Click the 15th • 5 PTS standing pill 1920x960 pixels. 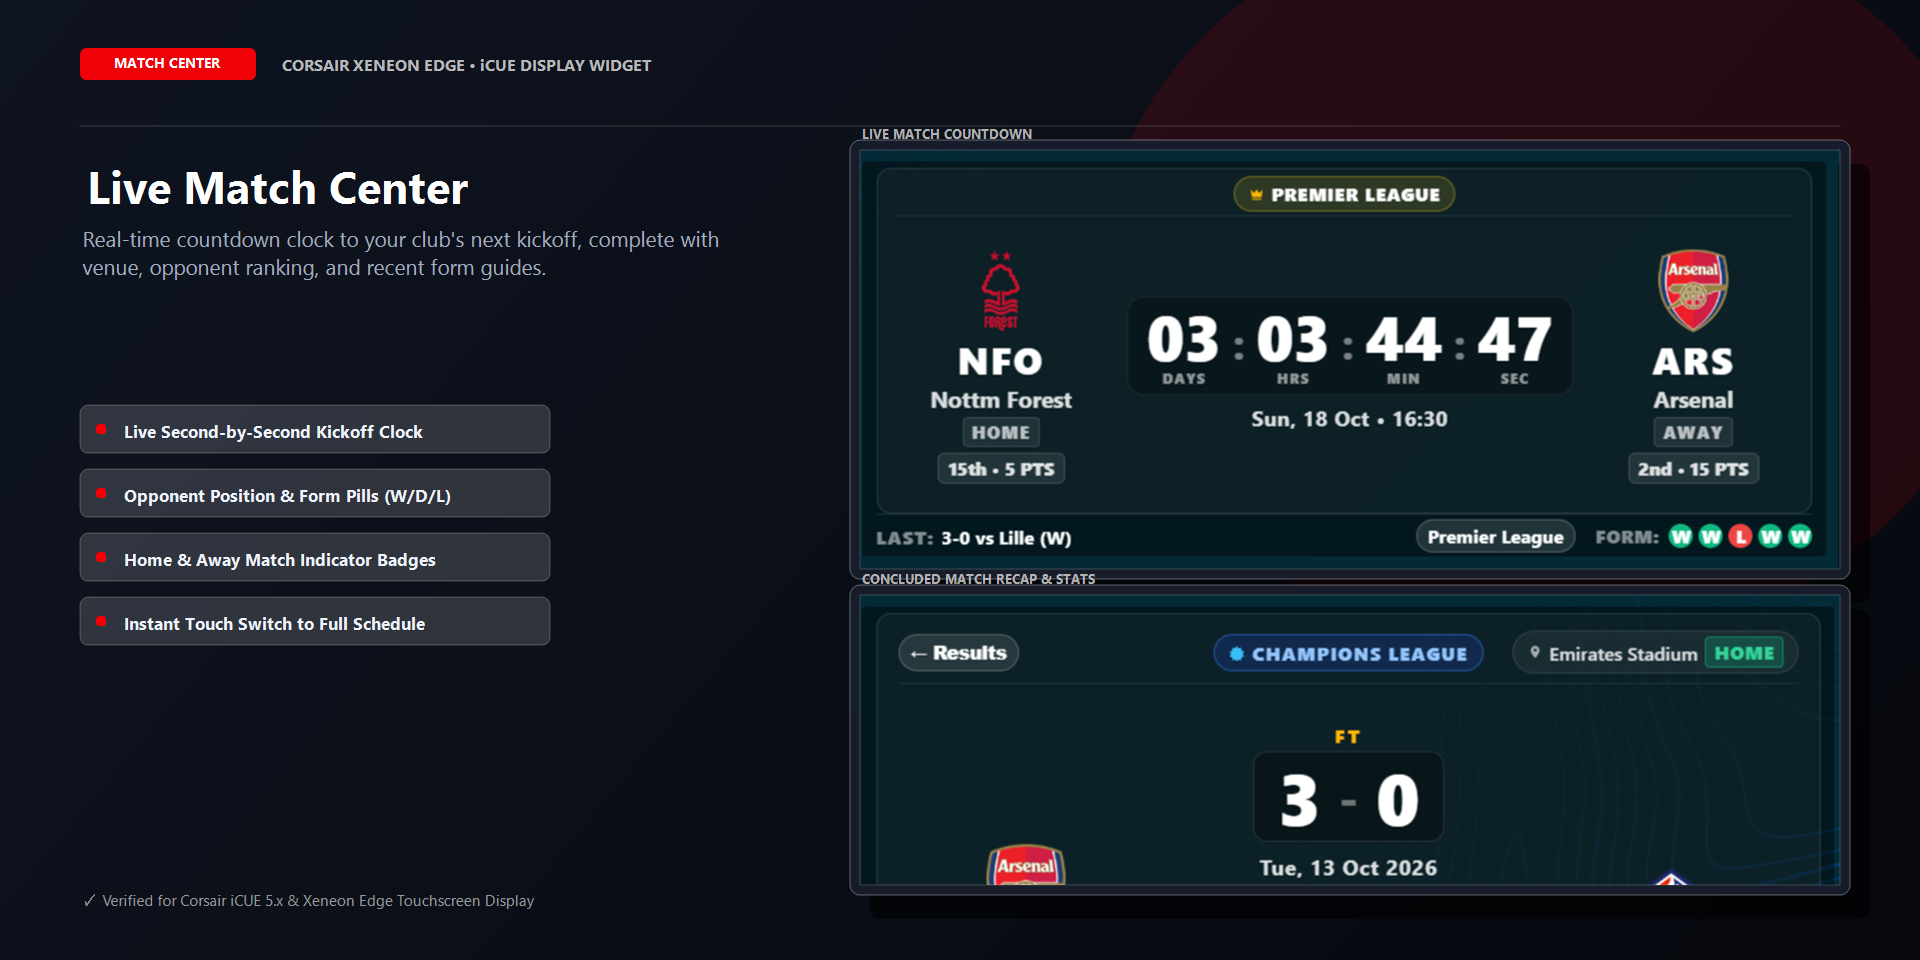1001,469
